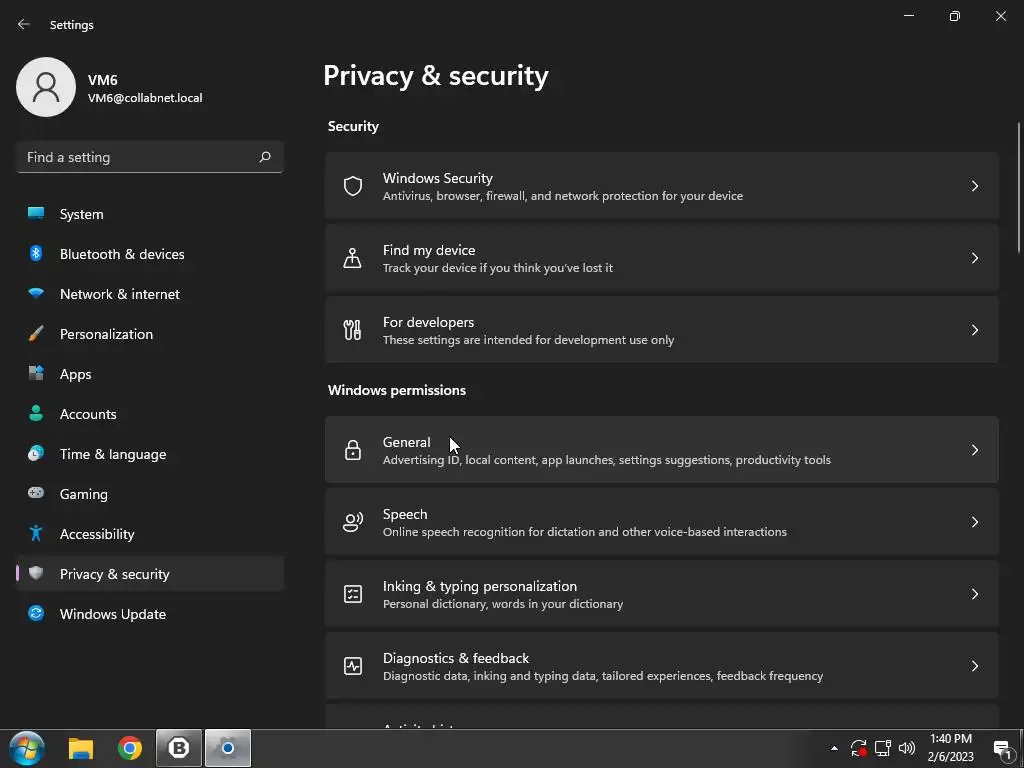The image size is (1024, 768).
Task: Click the Speech recognition icon
Action: [x=352, y=522]
